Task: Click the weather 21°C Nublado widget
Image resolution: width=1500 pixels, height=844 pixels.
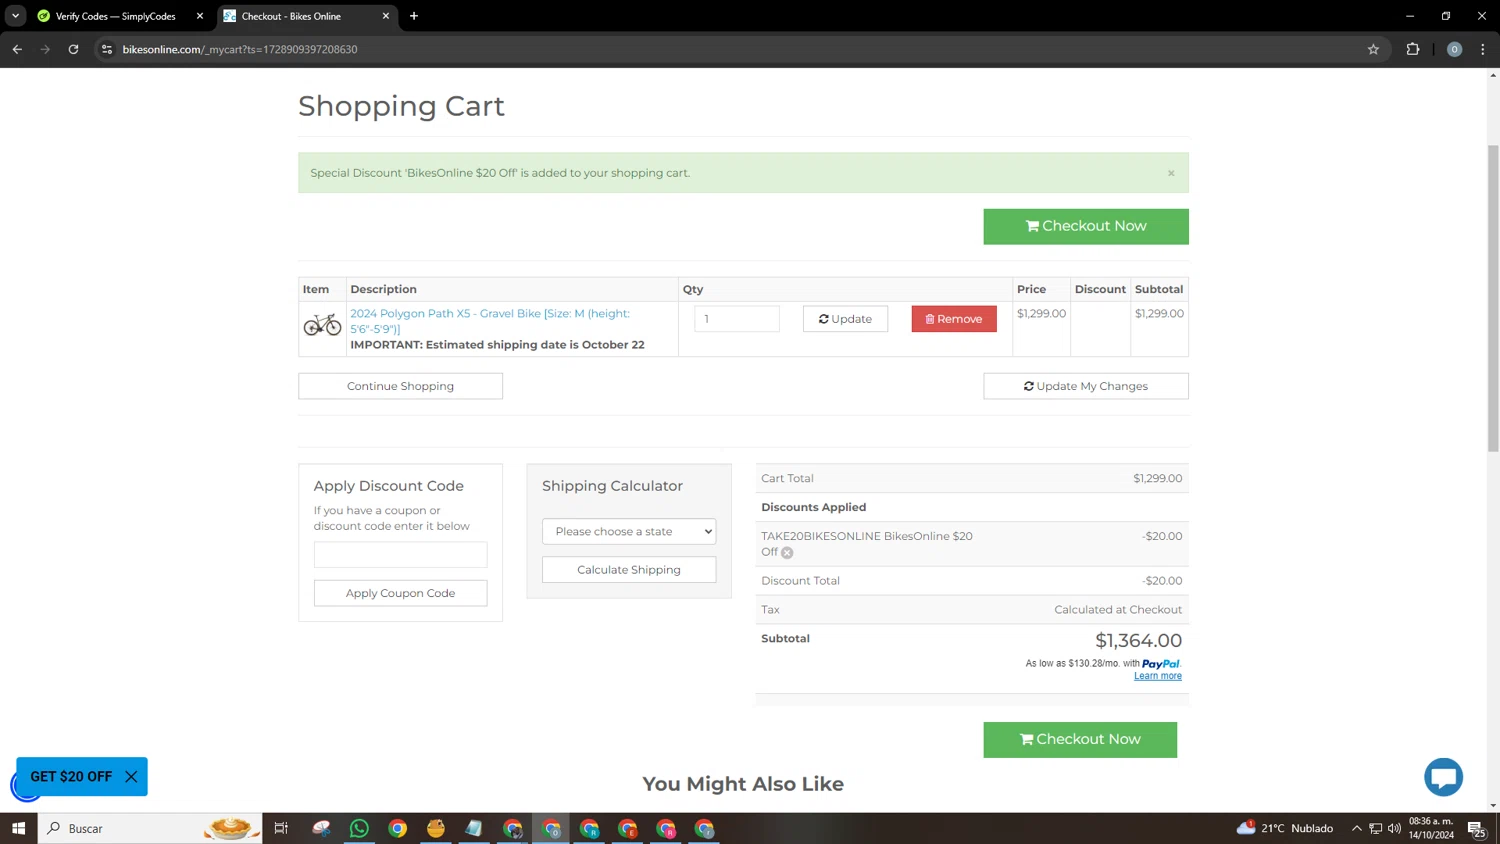Action: (x=1286, y=828)
